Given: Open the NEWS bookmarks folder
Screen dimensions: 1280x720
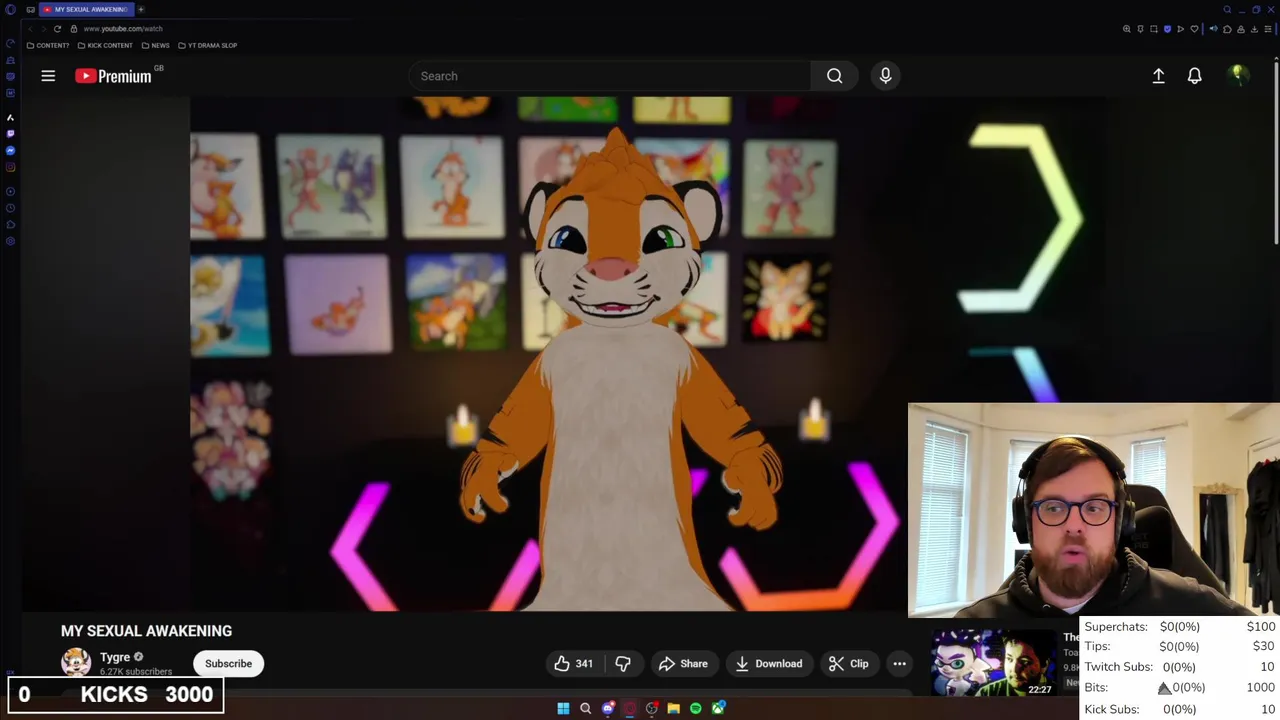Looking at the screenshot, I should 156,45.
